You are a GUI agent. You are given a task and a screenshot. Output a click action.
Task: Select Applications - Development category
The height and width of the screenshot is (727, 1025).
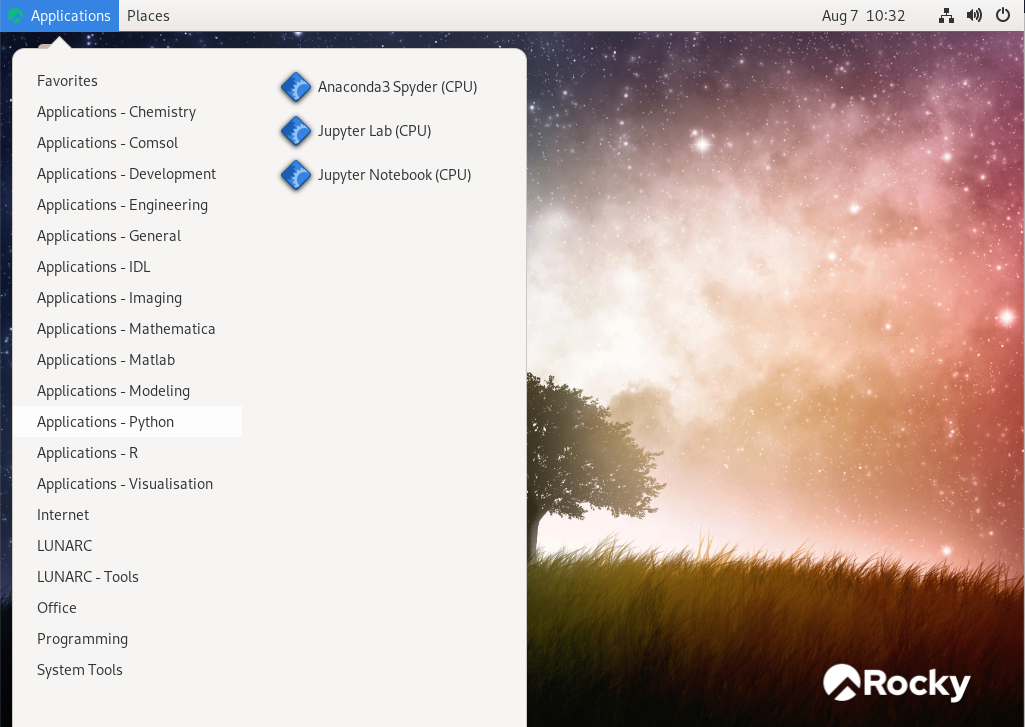click(127, 174)
